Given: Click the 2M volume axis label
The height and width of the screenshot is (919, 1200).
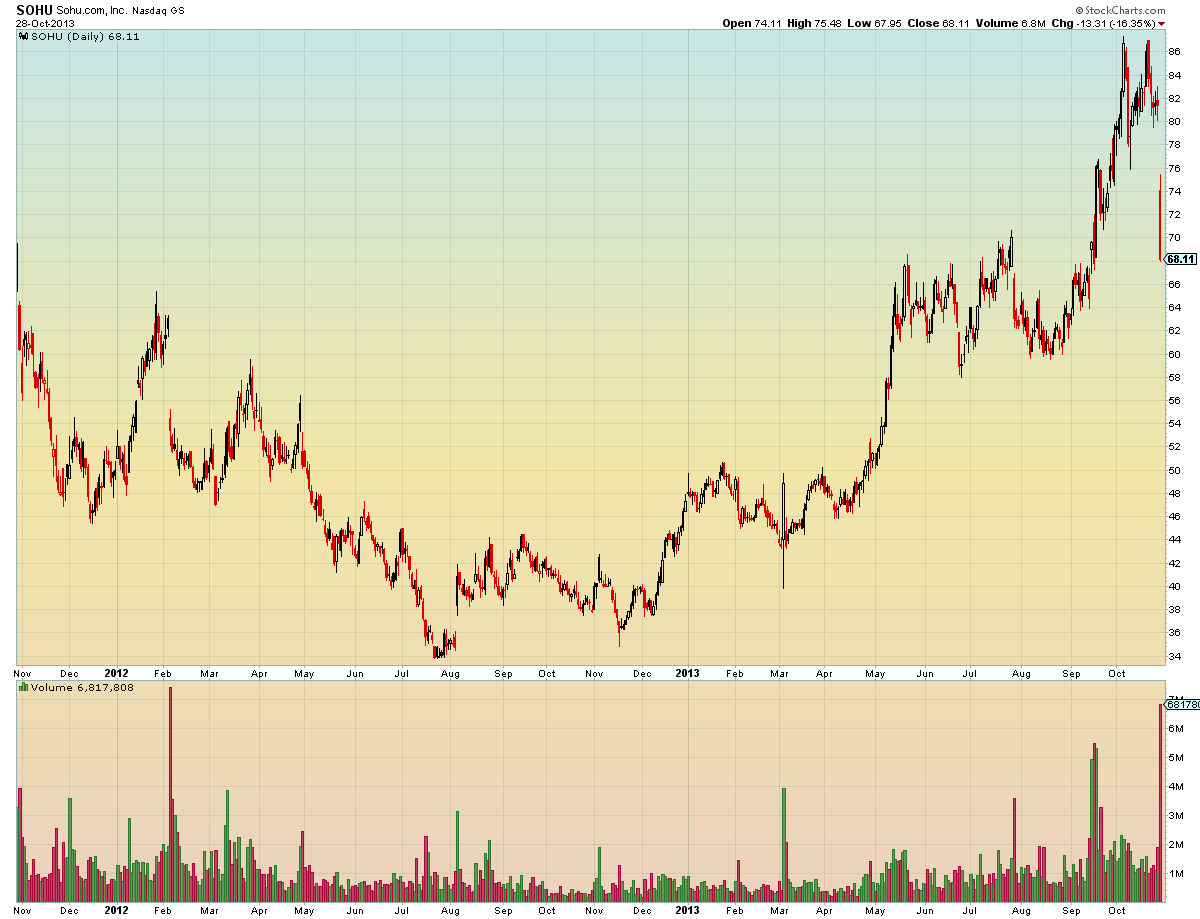Looking at the screenshot, I should [x=1175, y=844].
